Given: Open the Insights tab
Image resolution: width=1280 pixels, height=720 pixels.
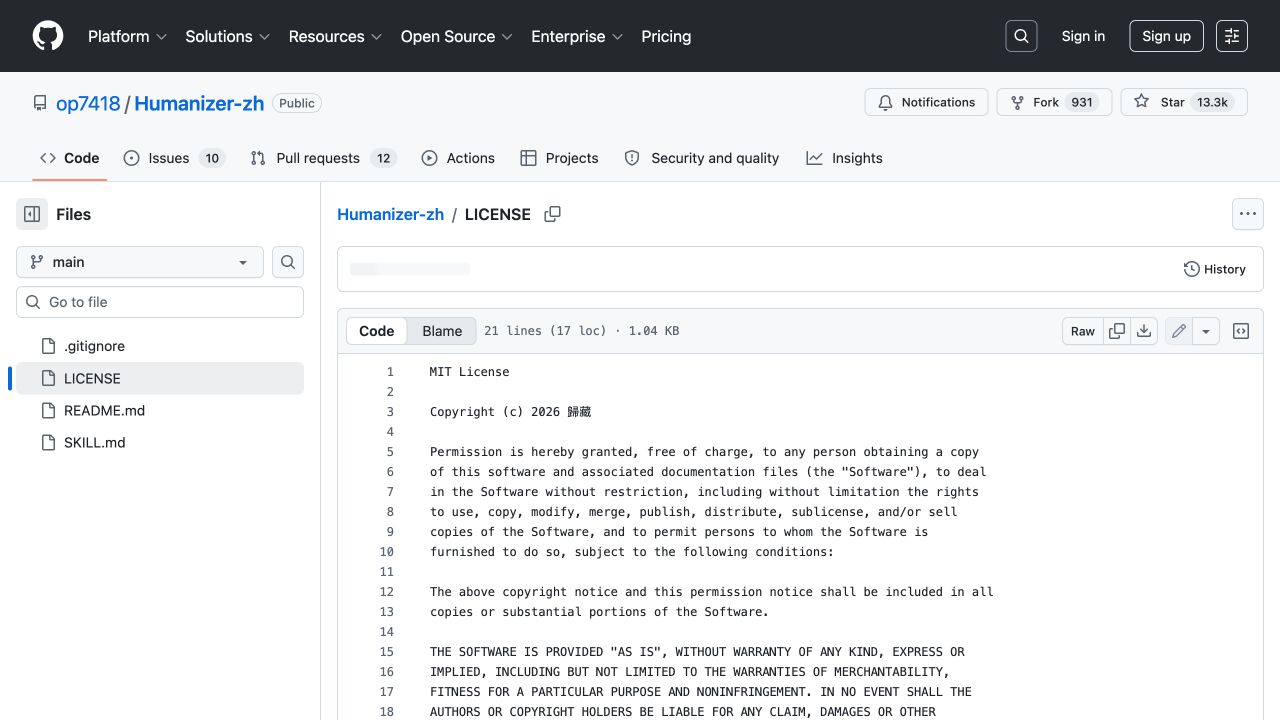Looking at the screenshot, I should [x=845, y=158].
